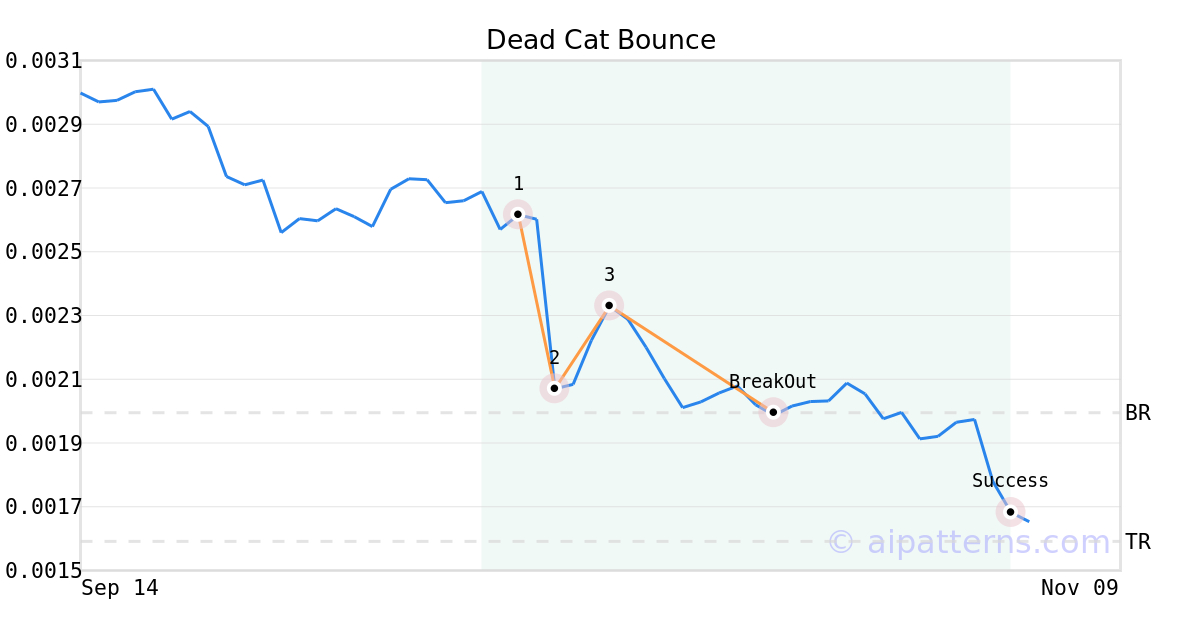Viewport: 1200px width, 630px height.
Task: Click the 0.0025 y-axis value
Action: point(43,252)
